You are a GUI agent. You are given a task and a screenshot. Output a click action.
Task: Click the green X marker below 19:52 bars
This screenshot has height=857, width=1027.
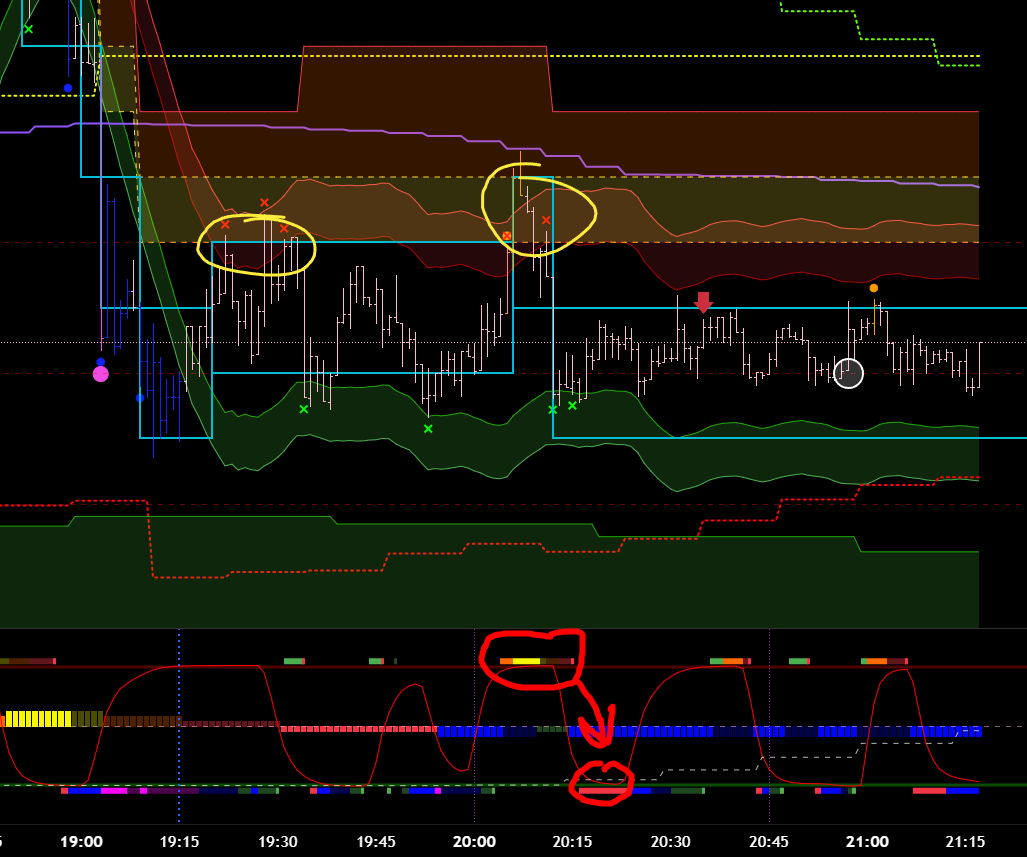tap(428, 429)
